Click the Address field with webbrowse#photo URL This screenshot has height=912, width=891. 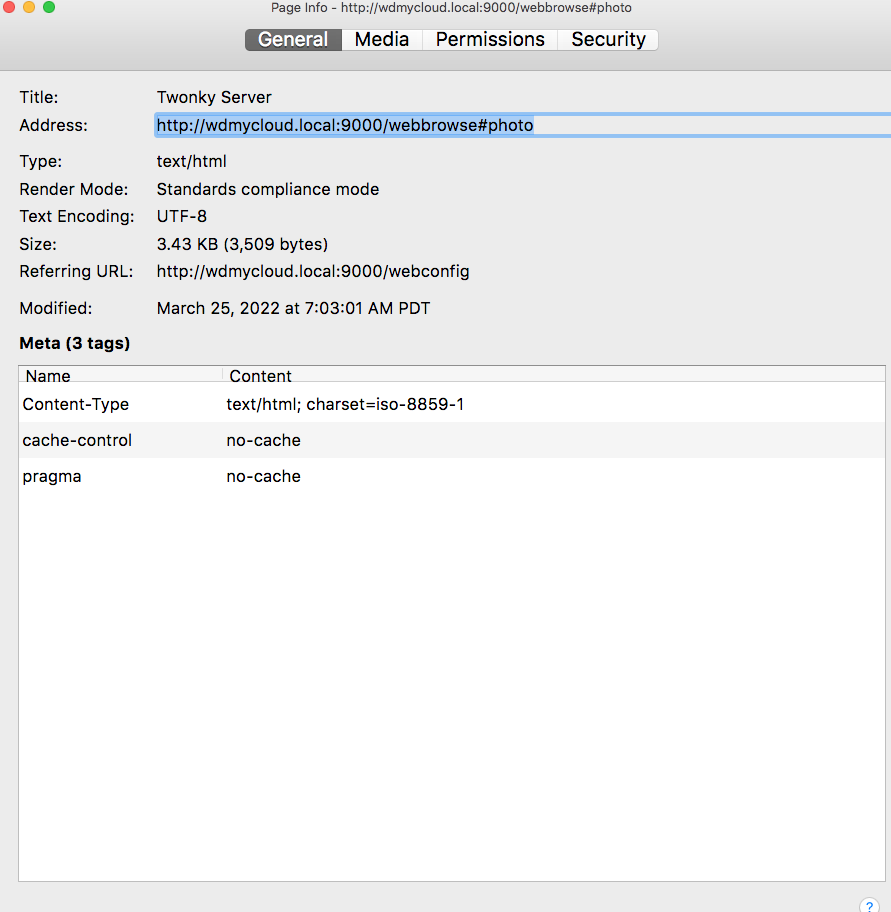pyautogui.click(x=522, y=125)
